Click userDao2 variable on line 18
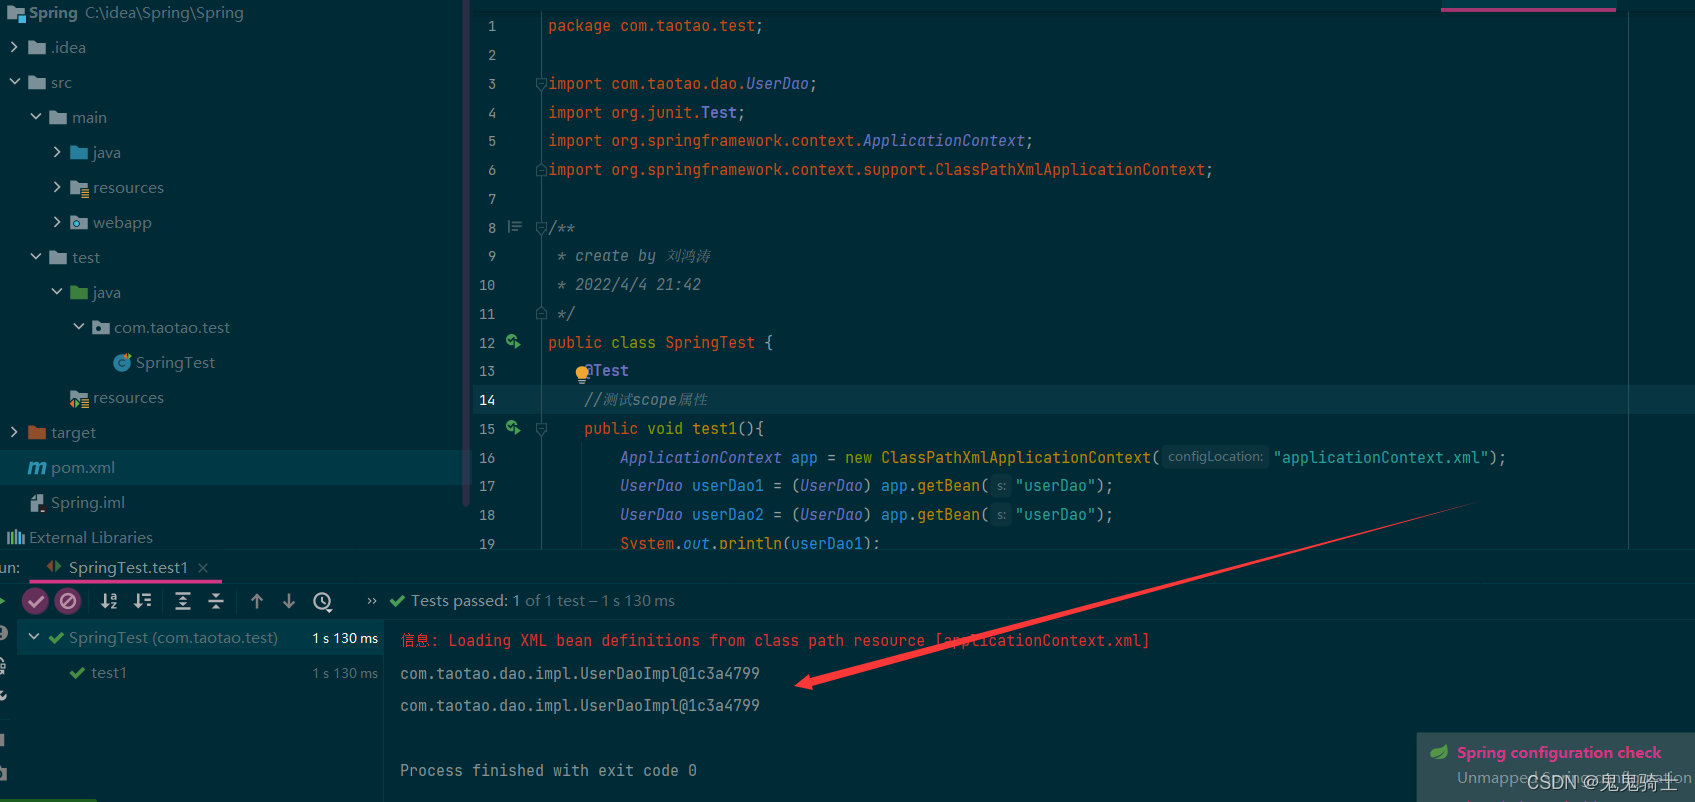The image size is (1695, 802). (x=727, y=515)
